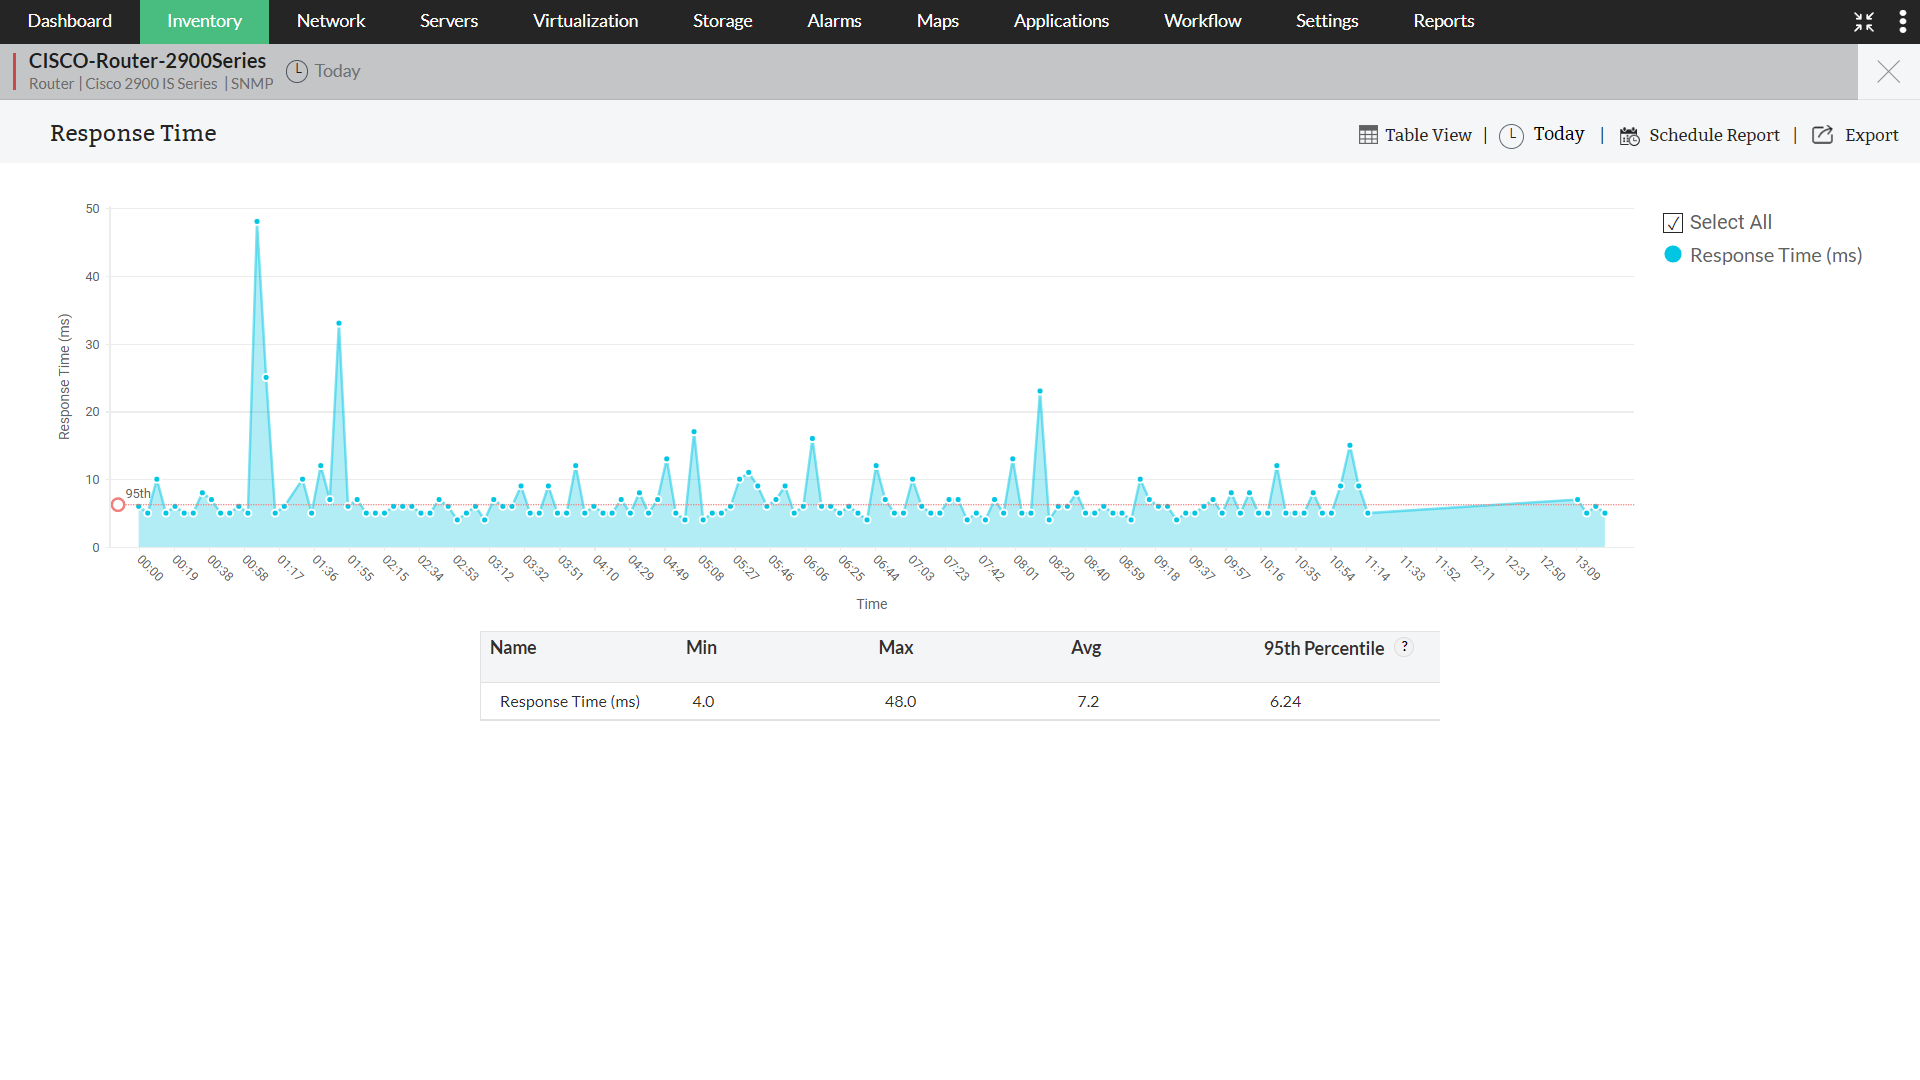
Task: Click the Export arrow icon
Action: point(1822,135)
